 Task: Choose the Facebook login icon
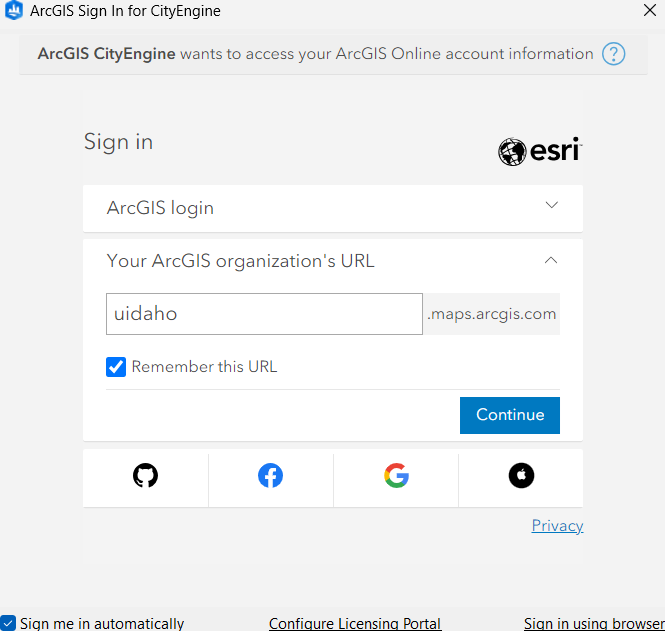click(271, 476)
